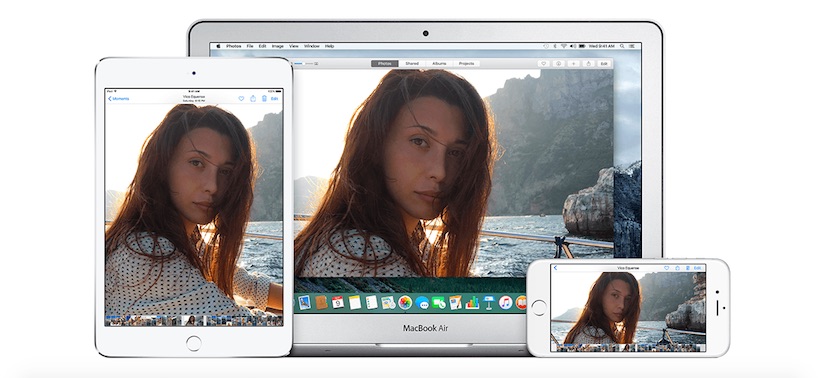Tap the thumbnail scrubber strip on the iPad
The image size is (830, 378).
tap(194, 320)
